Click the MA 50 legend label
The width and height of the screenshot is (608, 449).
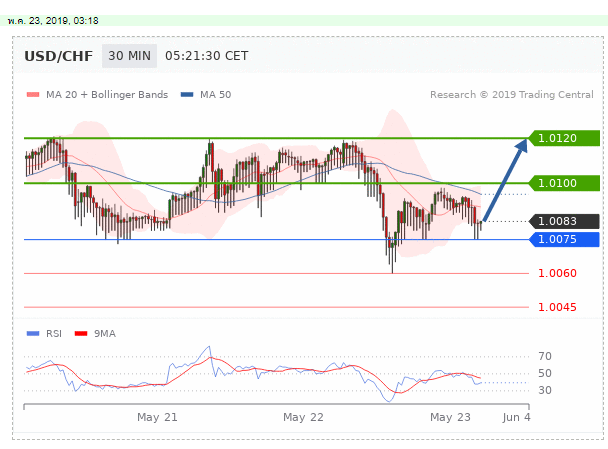click(216, 95)
